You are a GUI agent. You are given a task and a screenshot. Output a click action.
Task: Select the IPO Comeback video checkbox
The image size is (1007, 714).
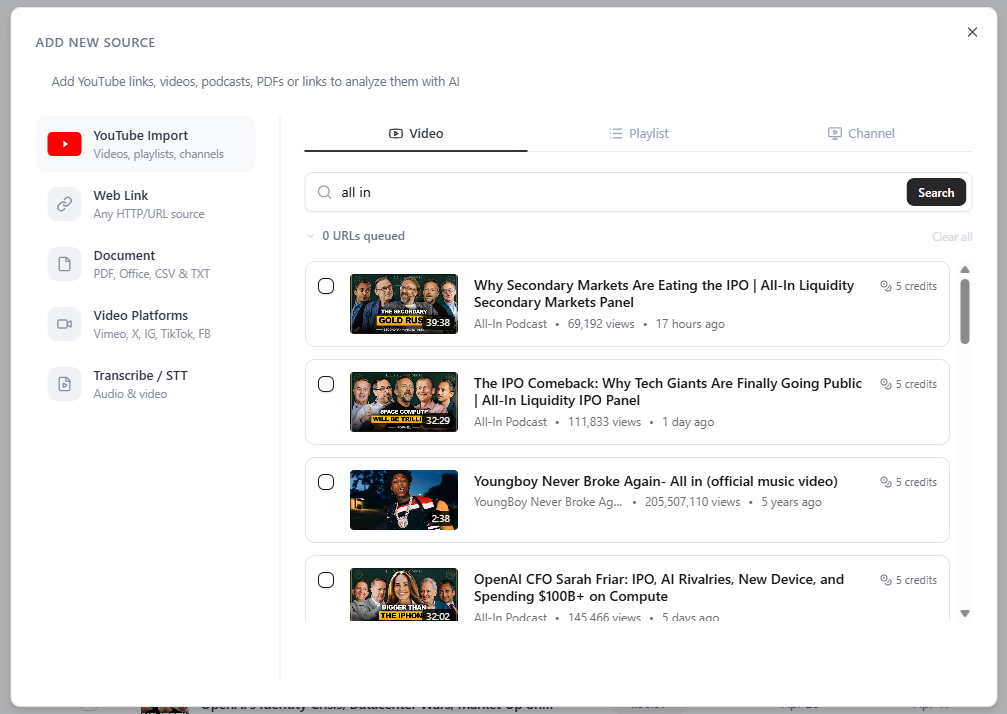pos(326,384)
